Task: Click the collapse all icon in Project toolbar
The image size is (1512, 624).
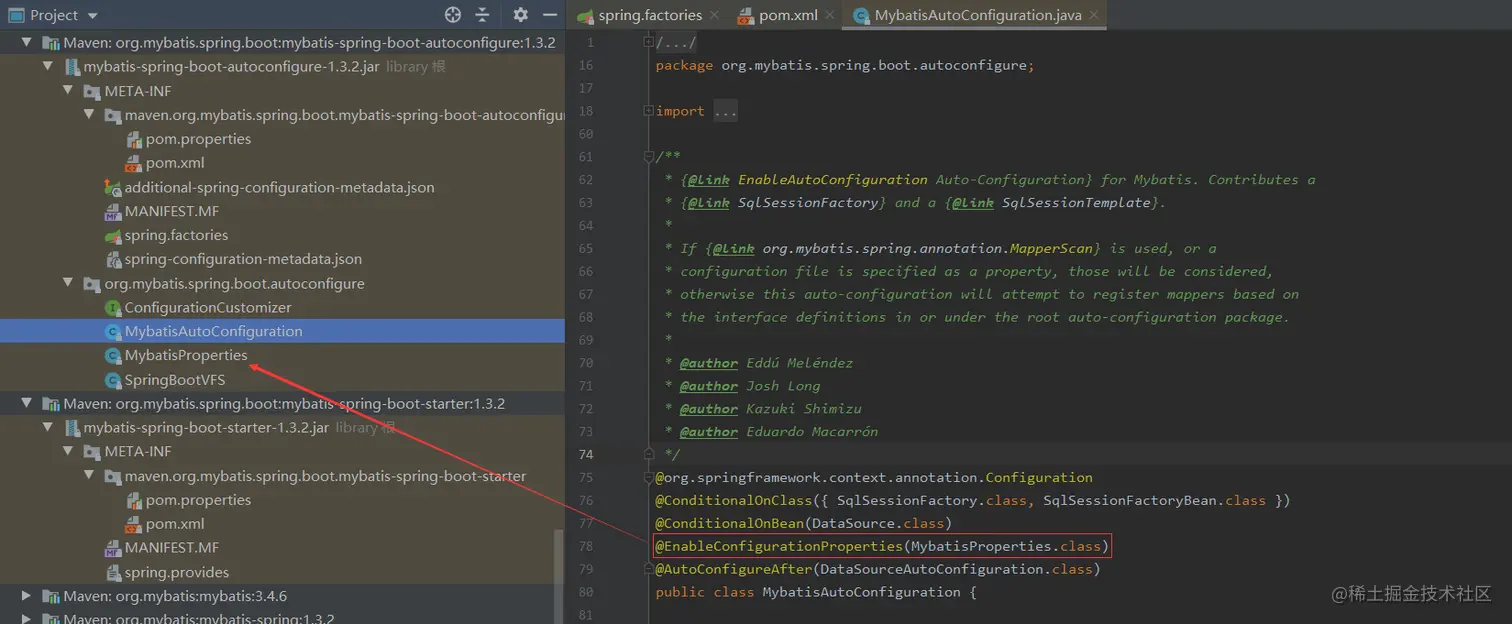Action: [482, 15]
